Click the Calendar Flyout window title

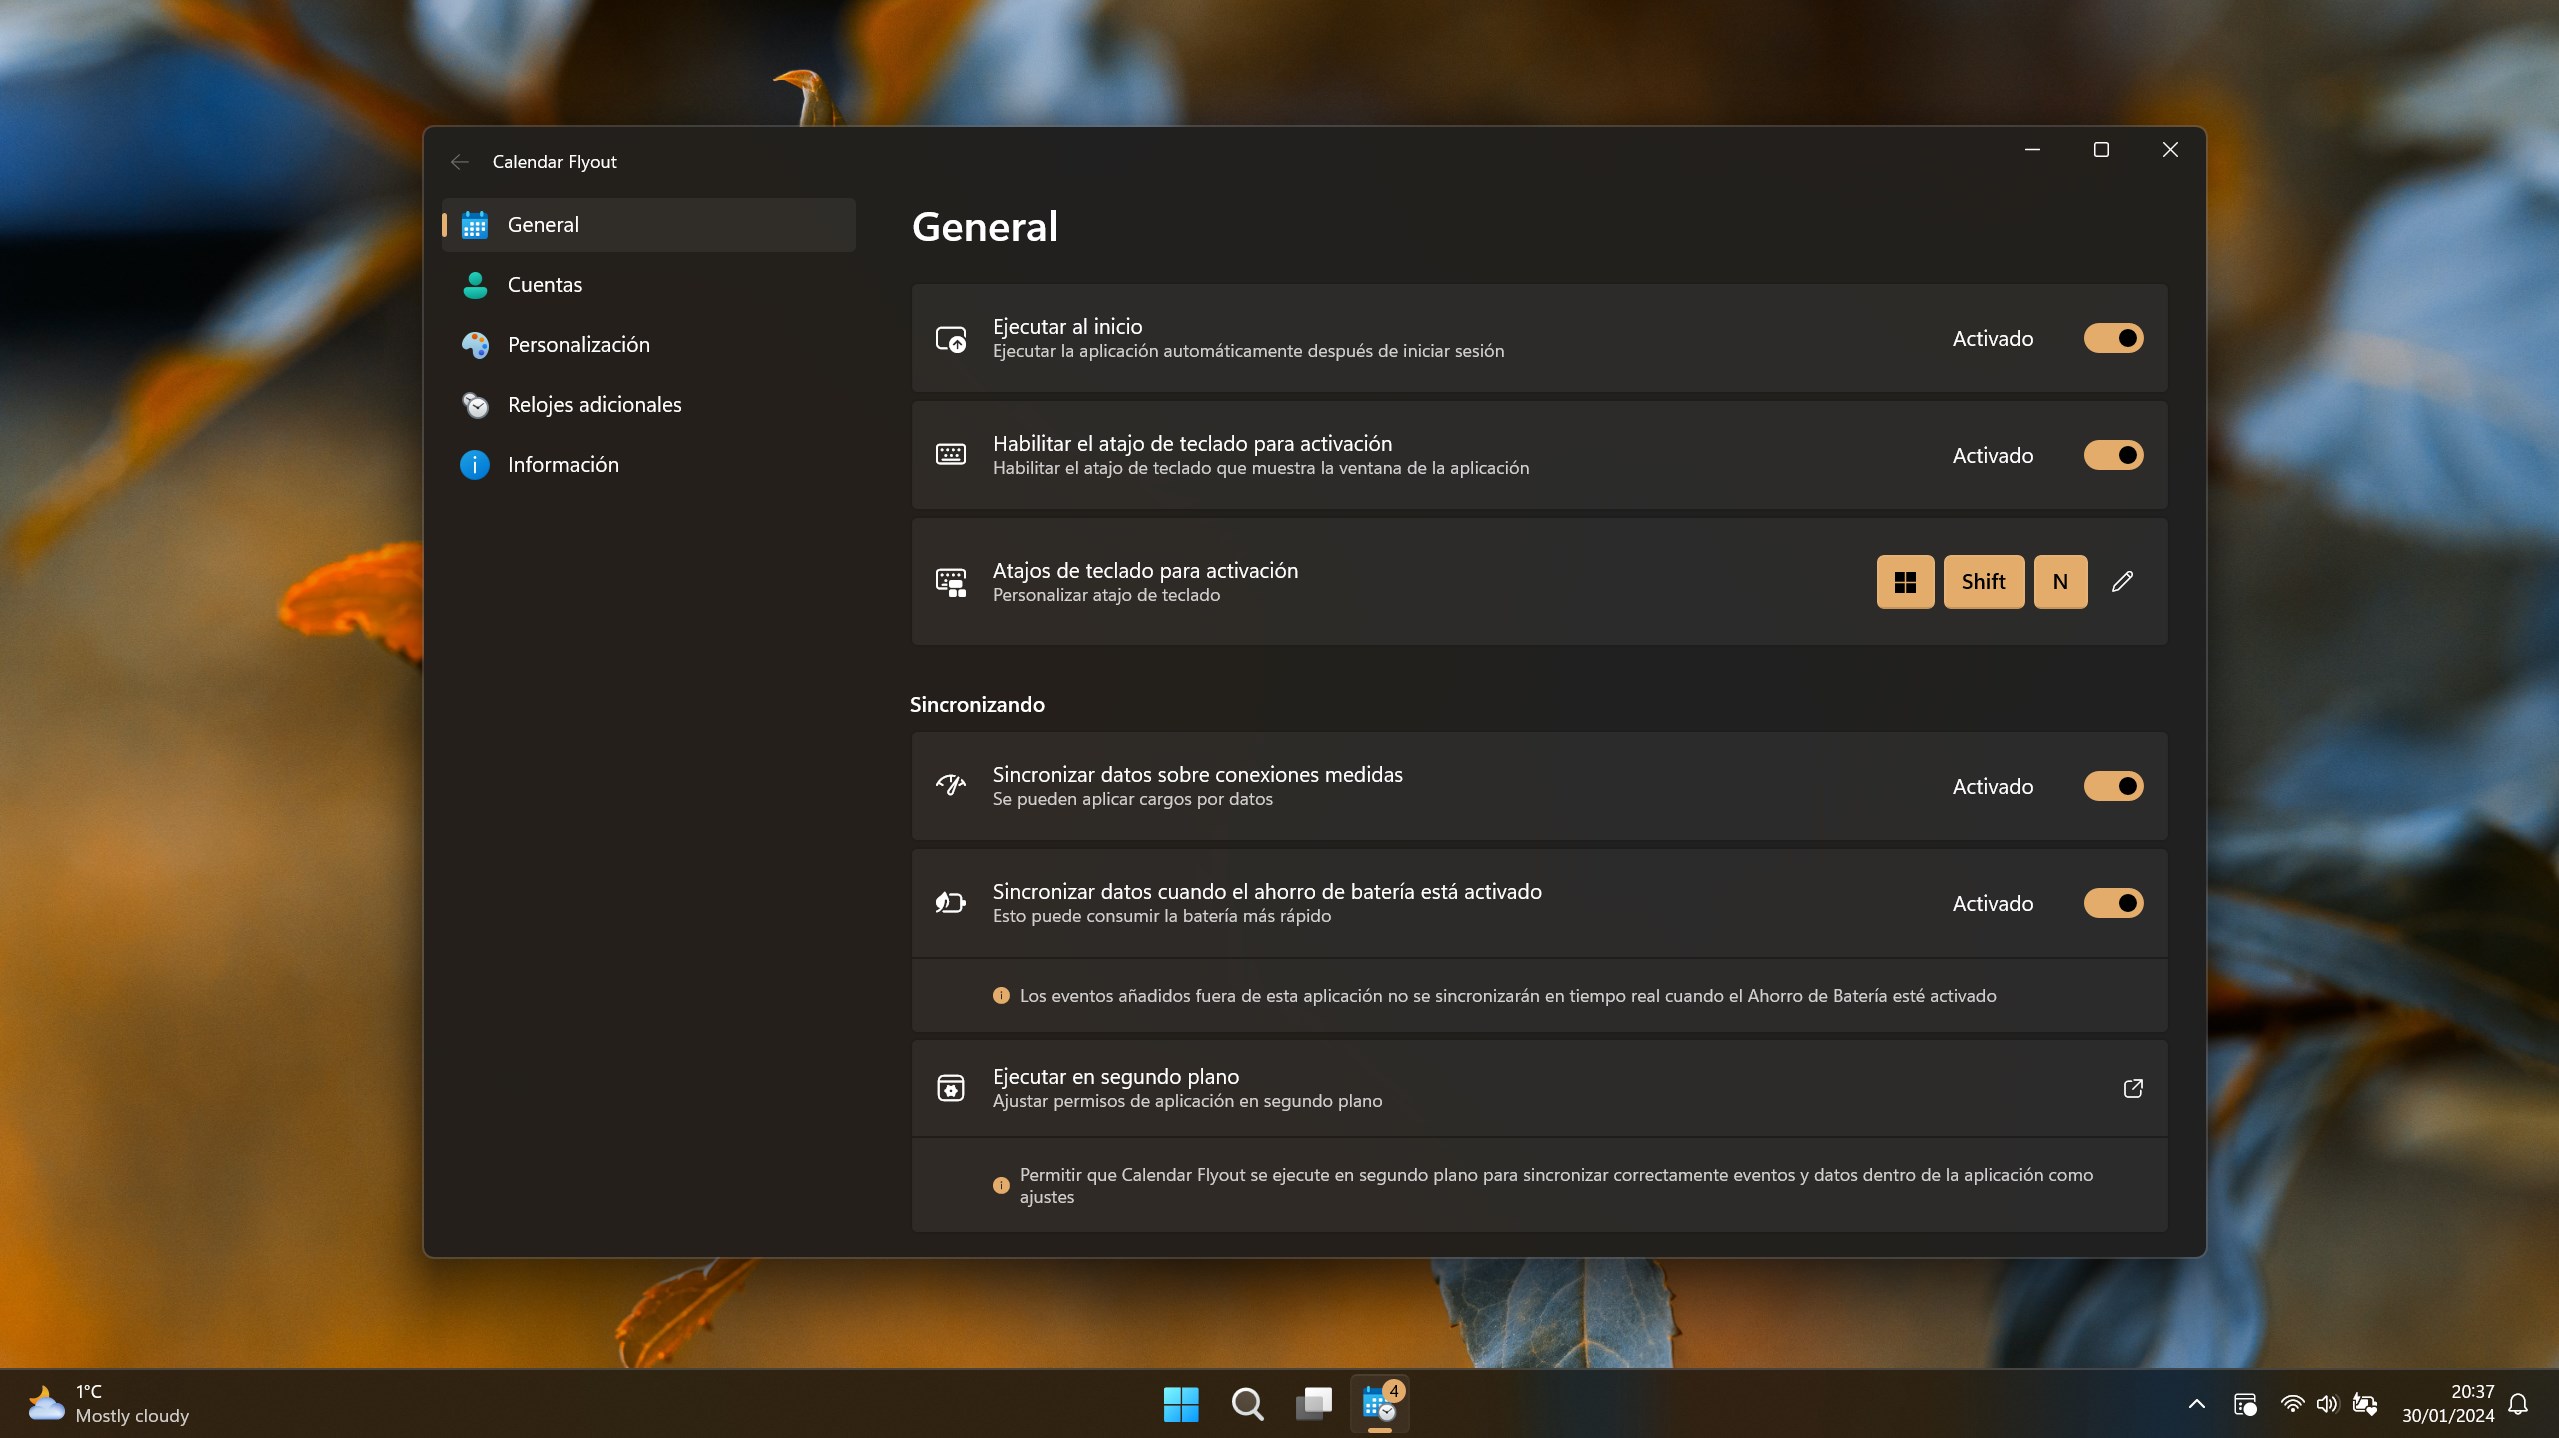pos(554,162)
